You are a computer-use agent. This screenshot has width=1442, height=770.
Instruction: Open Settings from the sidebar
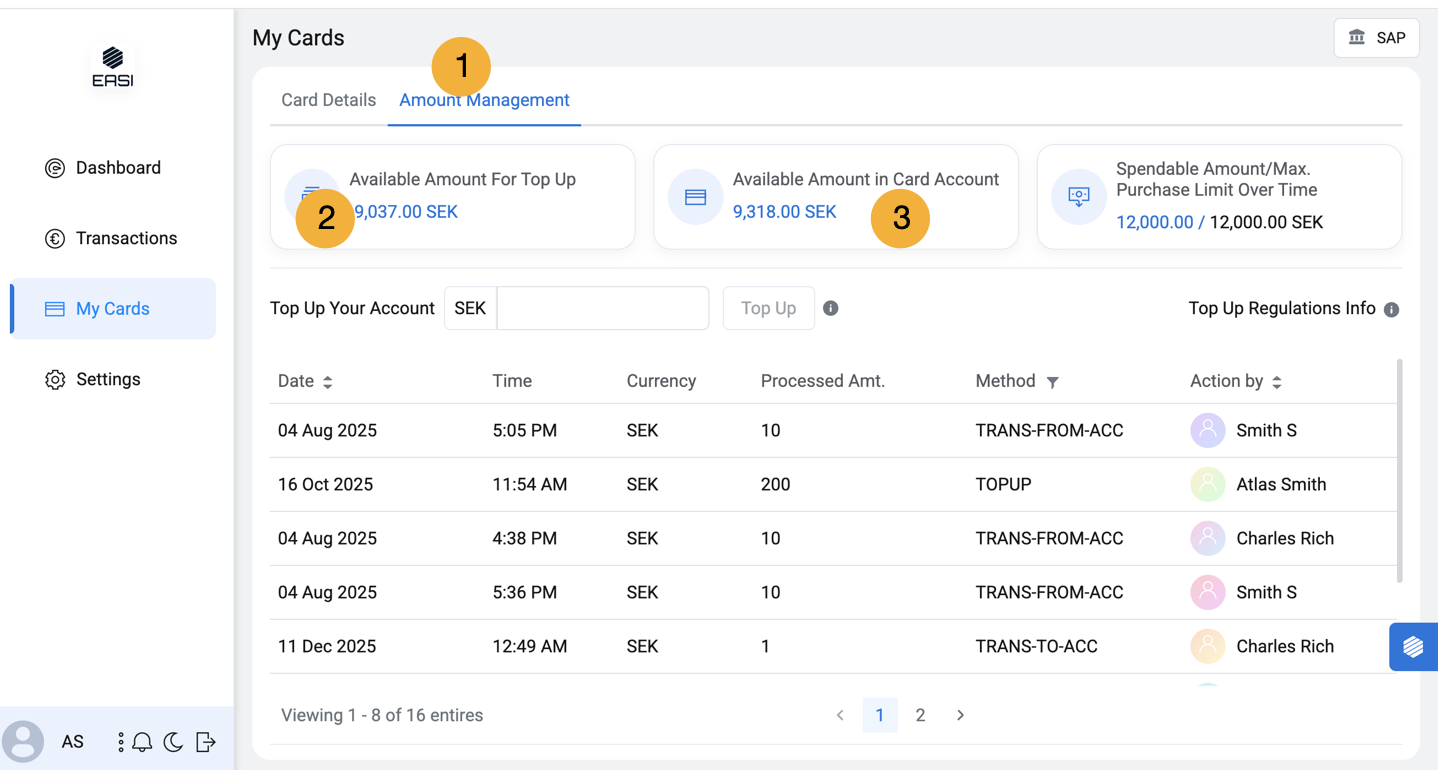108,379
